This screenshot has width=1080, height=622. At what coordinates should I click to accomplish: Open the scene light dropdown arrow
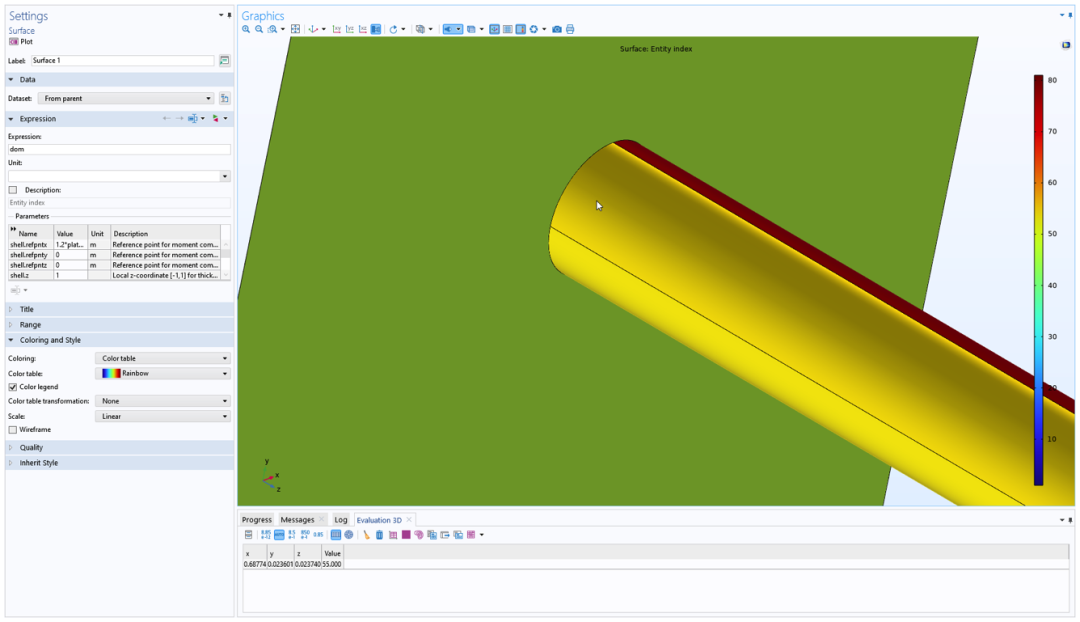(459, 29)
